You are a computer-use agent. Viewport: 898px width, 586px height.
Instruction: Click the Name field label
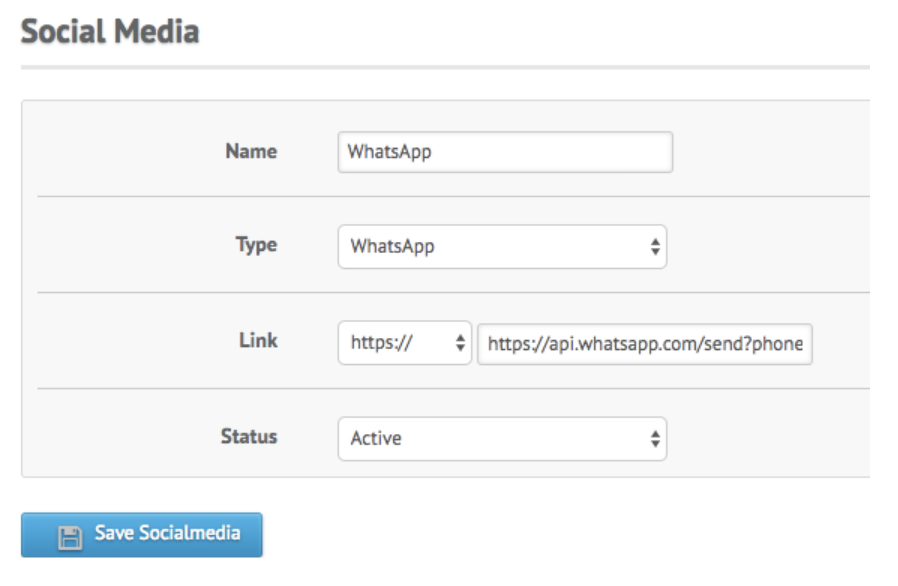tap(251, 151)
